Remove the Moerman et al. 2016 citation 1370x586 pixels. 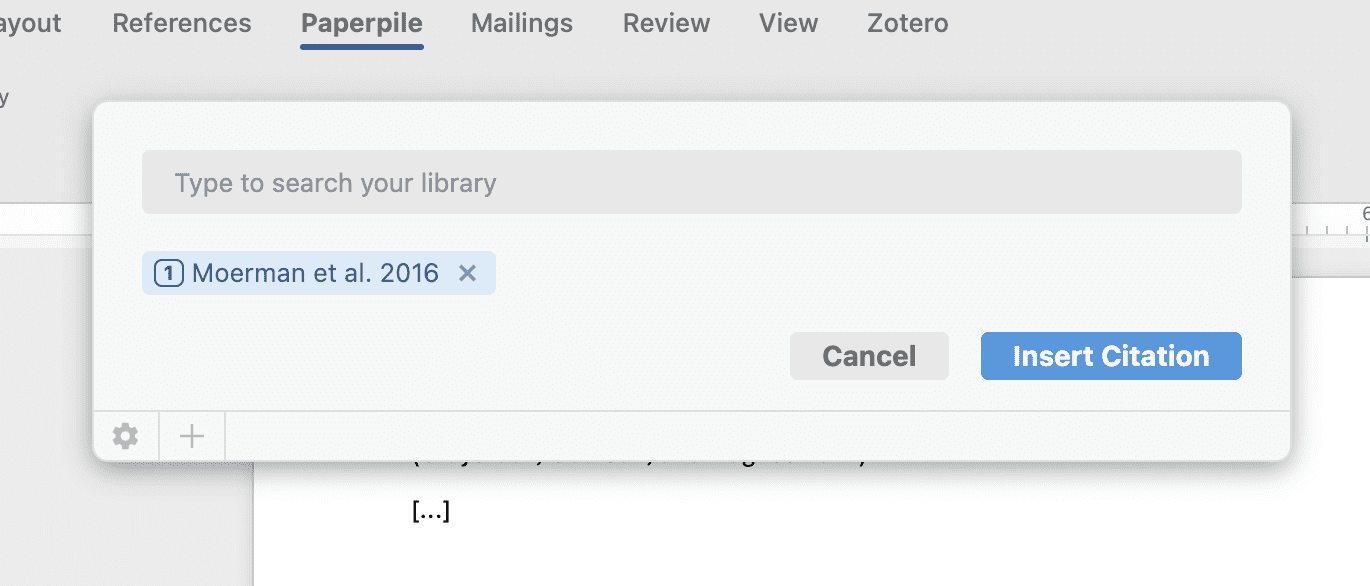(467, 273)
